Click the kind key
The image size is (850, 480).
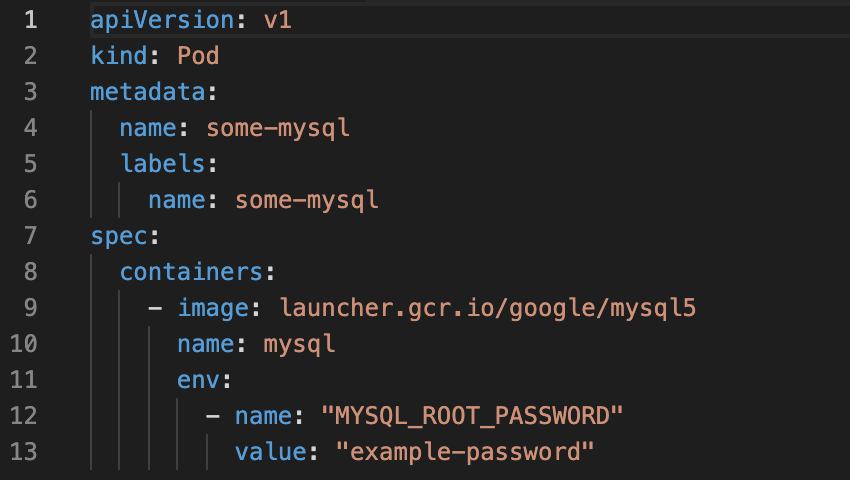pyautogui.click(x=119, y=56)
